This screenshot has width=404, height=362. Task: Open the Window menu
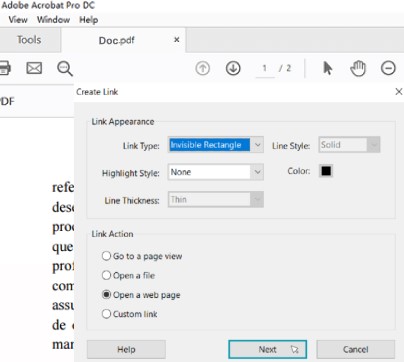[x=53, y=20]
